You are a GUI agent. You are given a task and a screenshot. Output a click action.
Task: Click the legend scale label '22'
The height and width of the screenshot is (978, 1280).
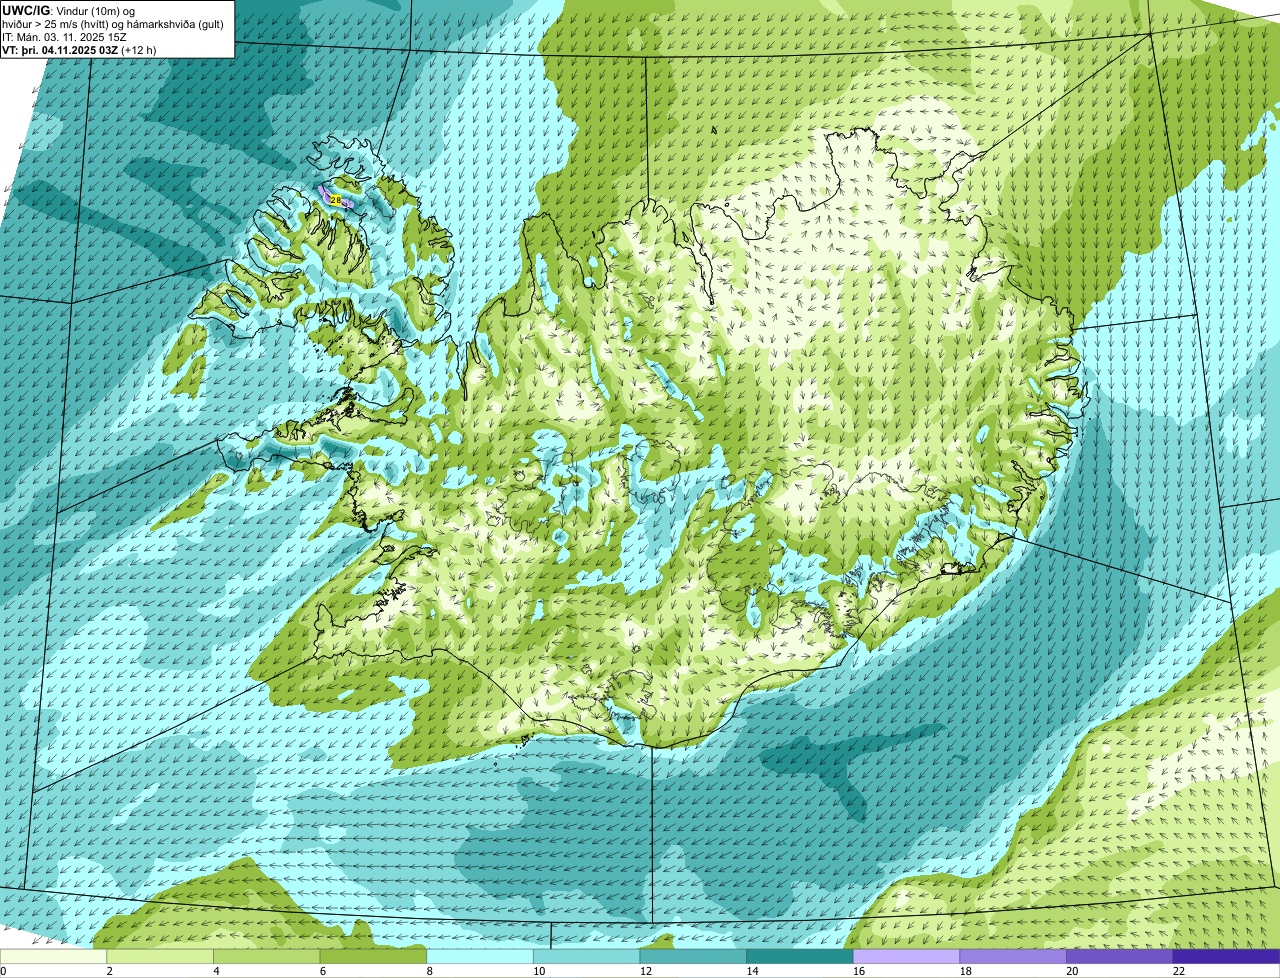coord(1179,971)
